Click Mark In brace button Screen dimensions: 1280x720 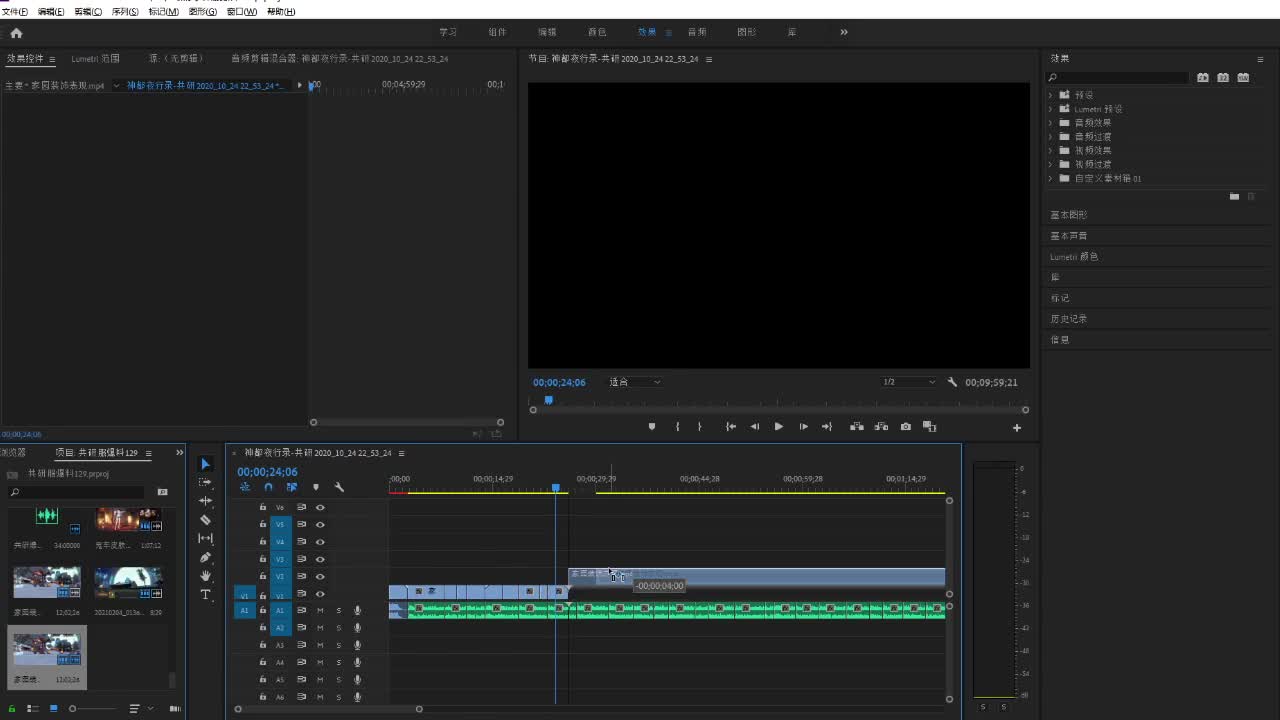pos(677,427)
